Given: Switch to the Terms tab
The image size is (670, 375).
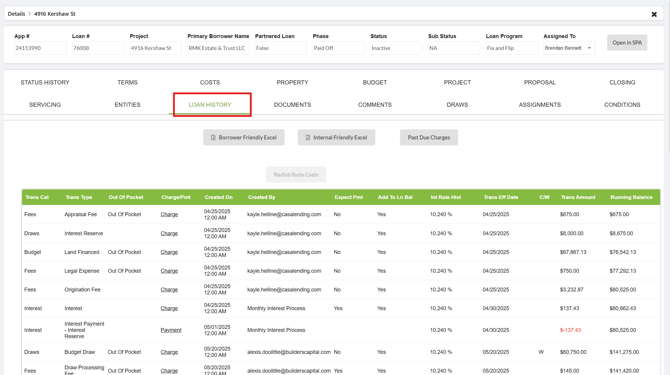Looking at the screenshot, I should (127, 82).
